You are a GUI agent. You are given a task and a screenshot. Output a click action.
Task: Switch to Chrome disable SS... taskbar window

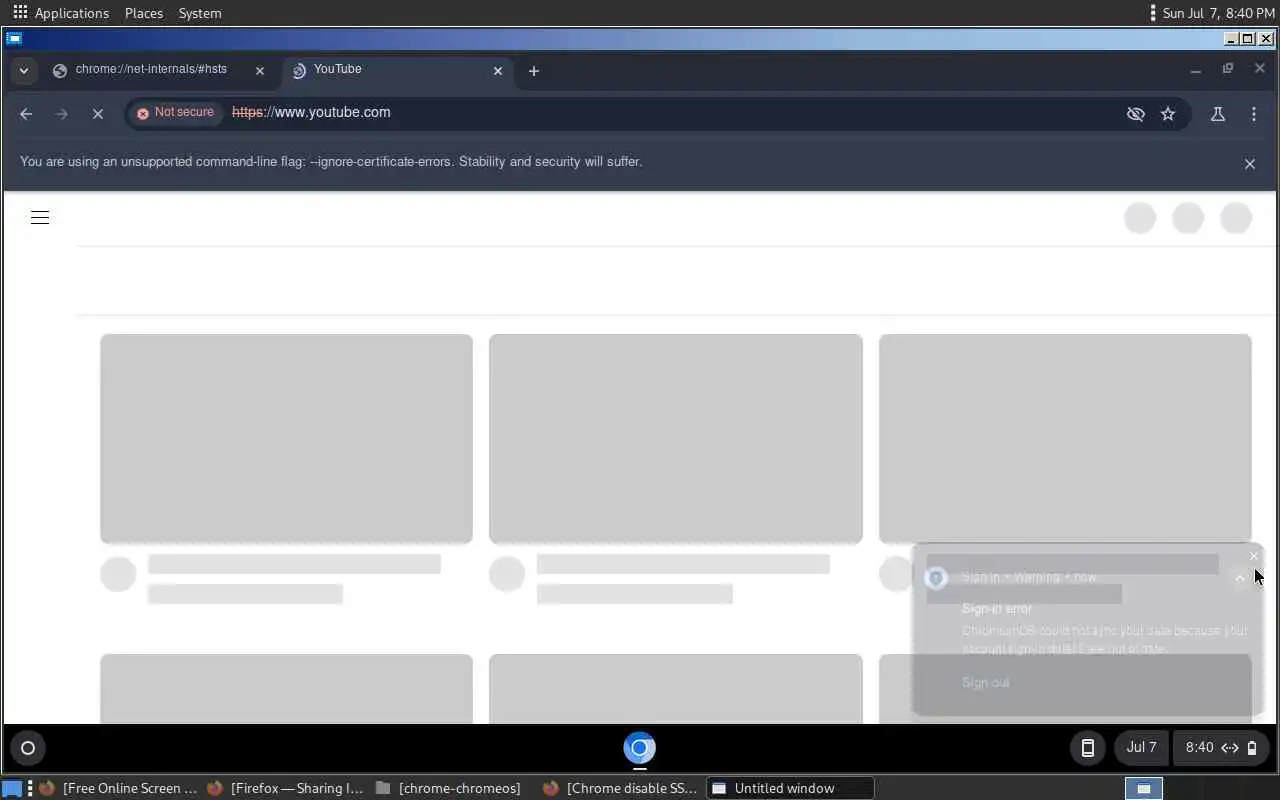coord(622,788)
